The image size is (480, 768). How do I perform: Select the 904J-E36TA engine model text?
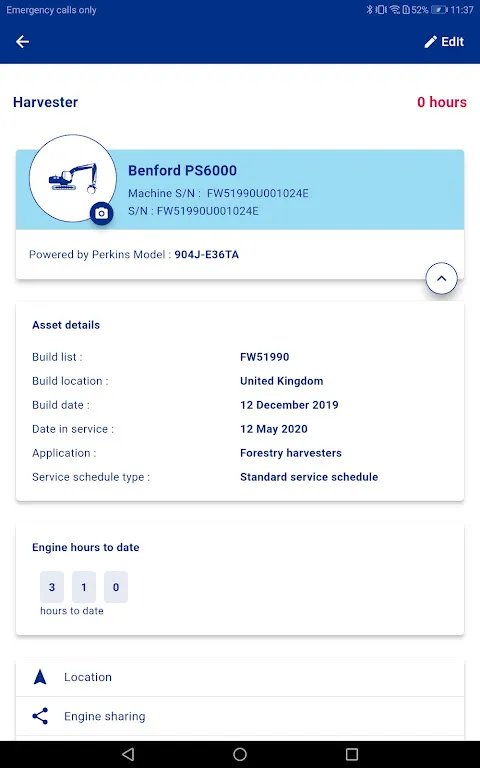click(x=207, y=255)
